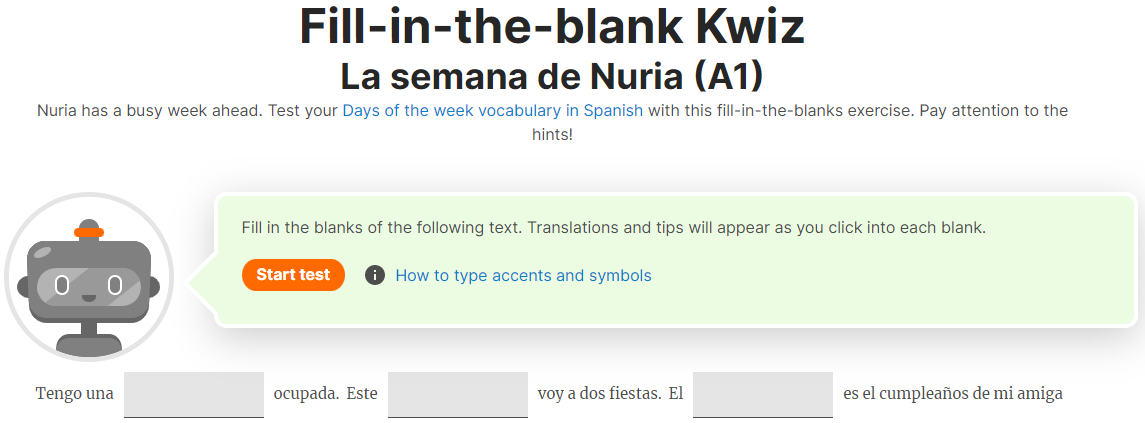This screenshot has height=423, width=1145.
Task: Click the word "hints!" below the intro
Action: (x=552, y=135)
